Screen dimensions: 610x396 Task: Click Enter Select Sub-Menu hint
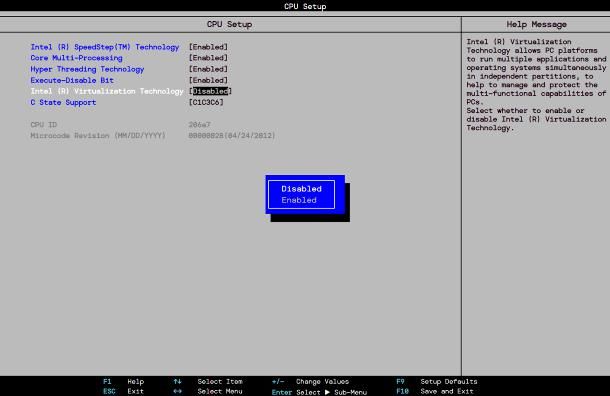pos(319,392)
